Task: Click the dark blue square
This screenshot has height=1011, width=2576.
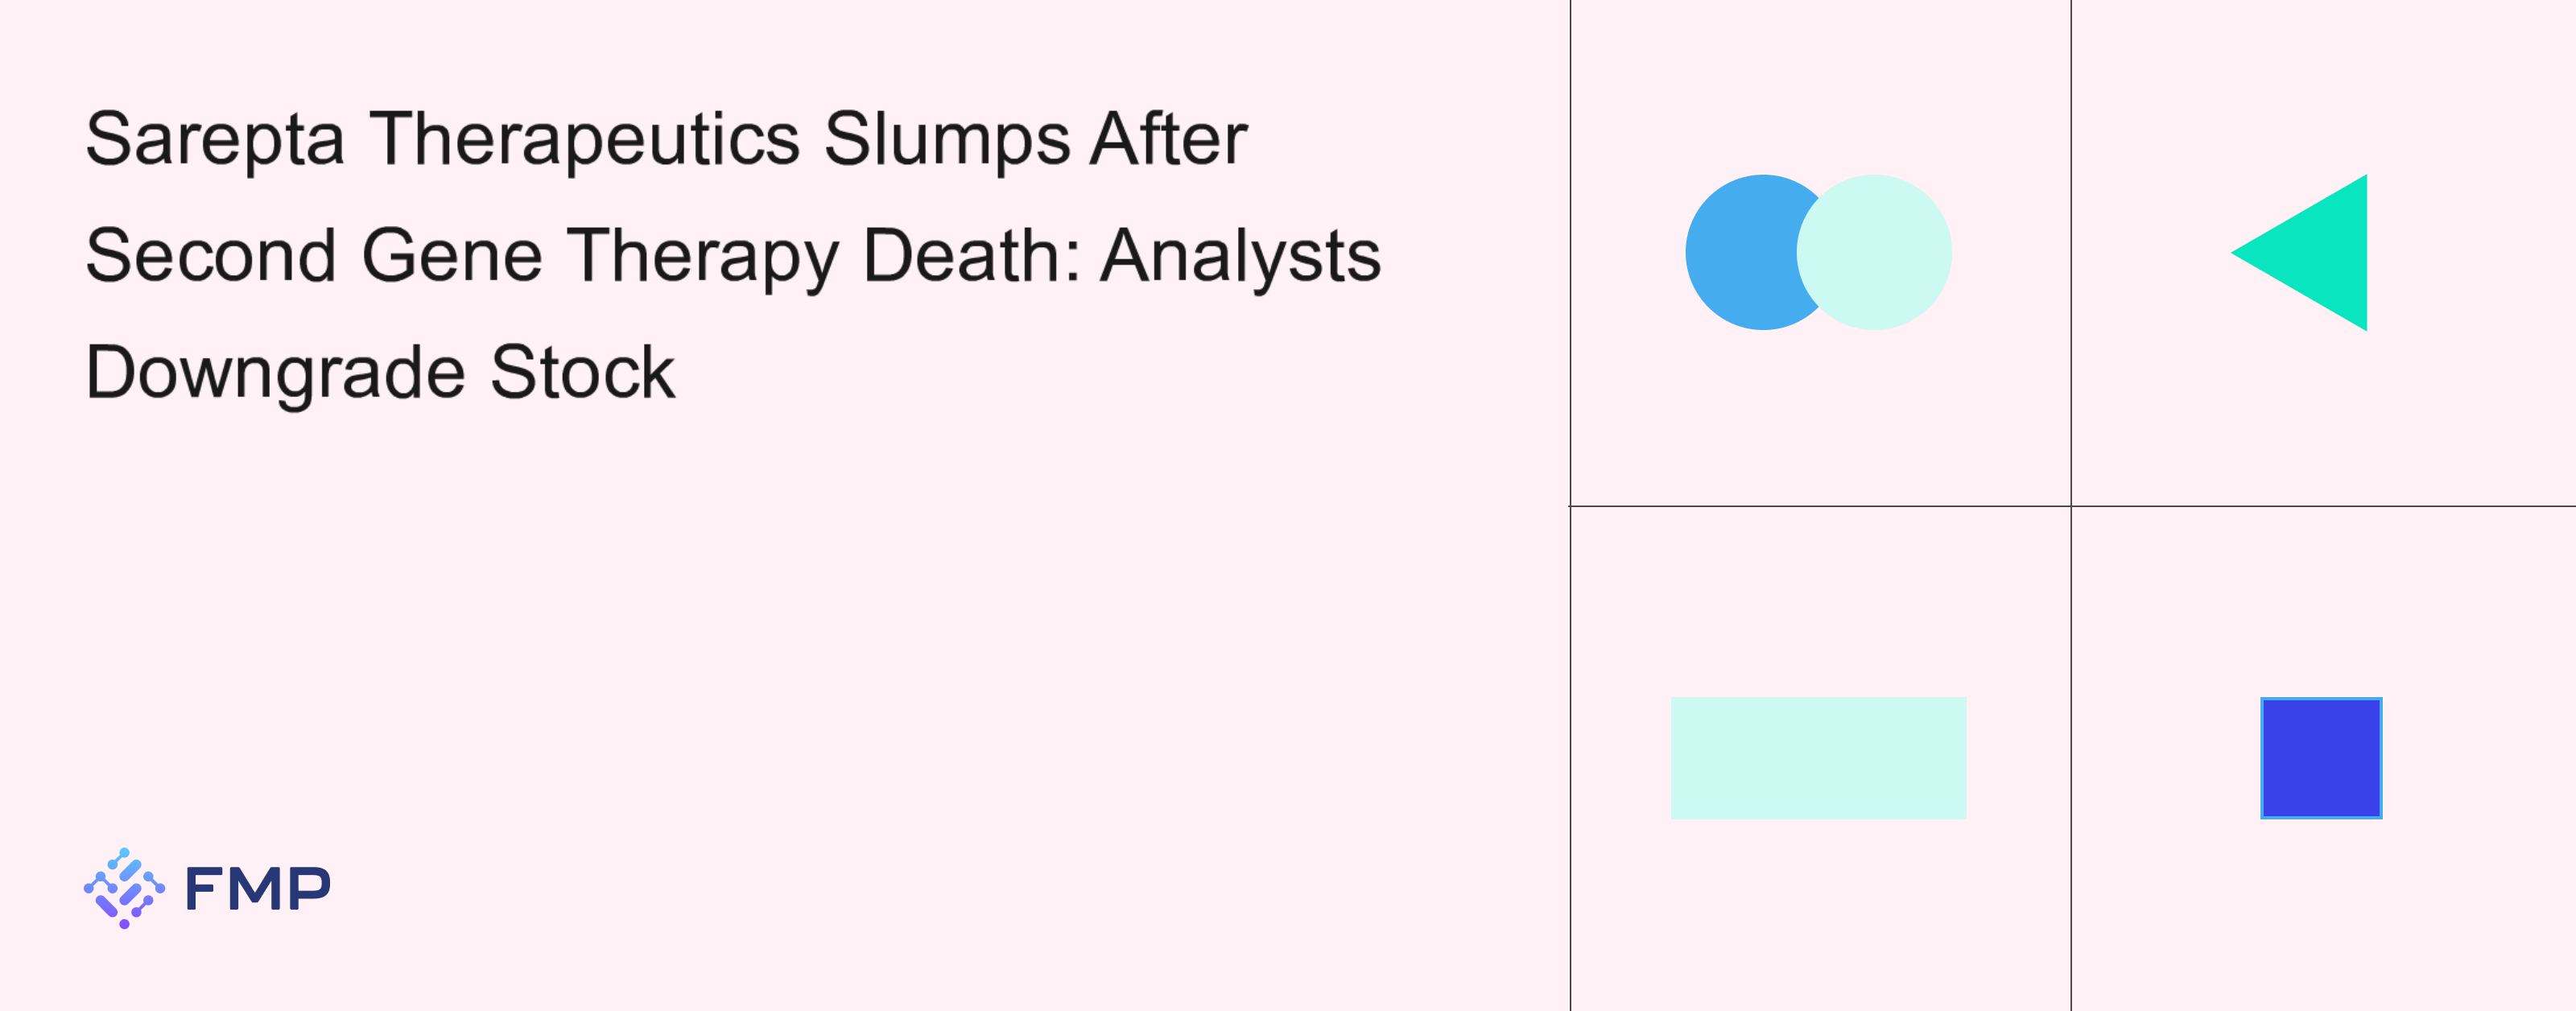Action: click(2321, 758)
